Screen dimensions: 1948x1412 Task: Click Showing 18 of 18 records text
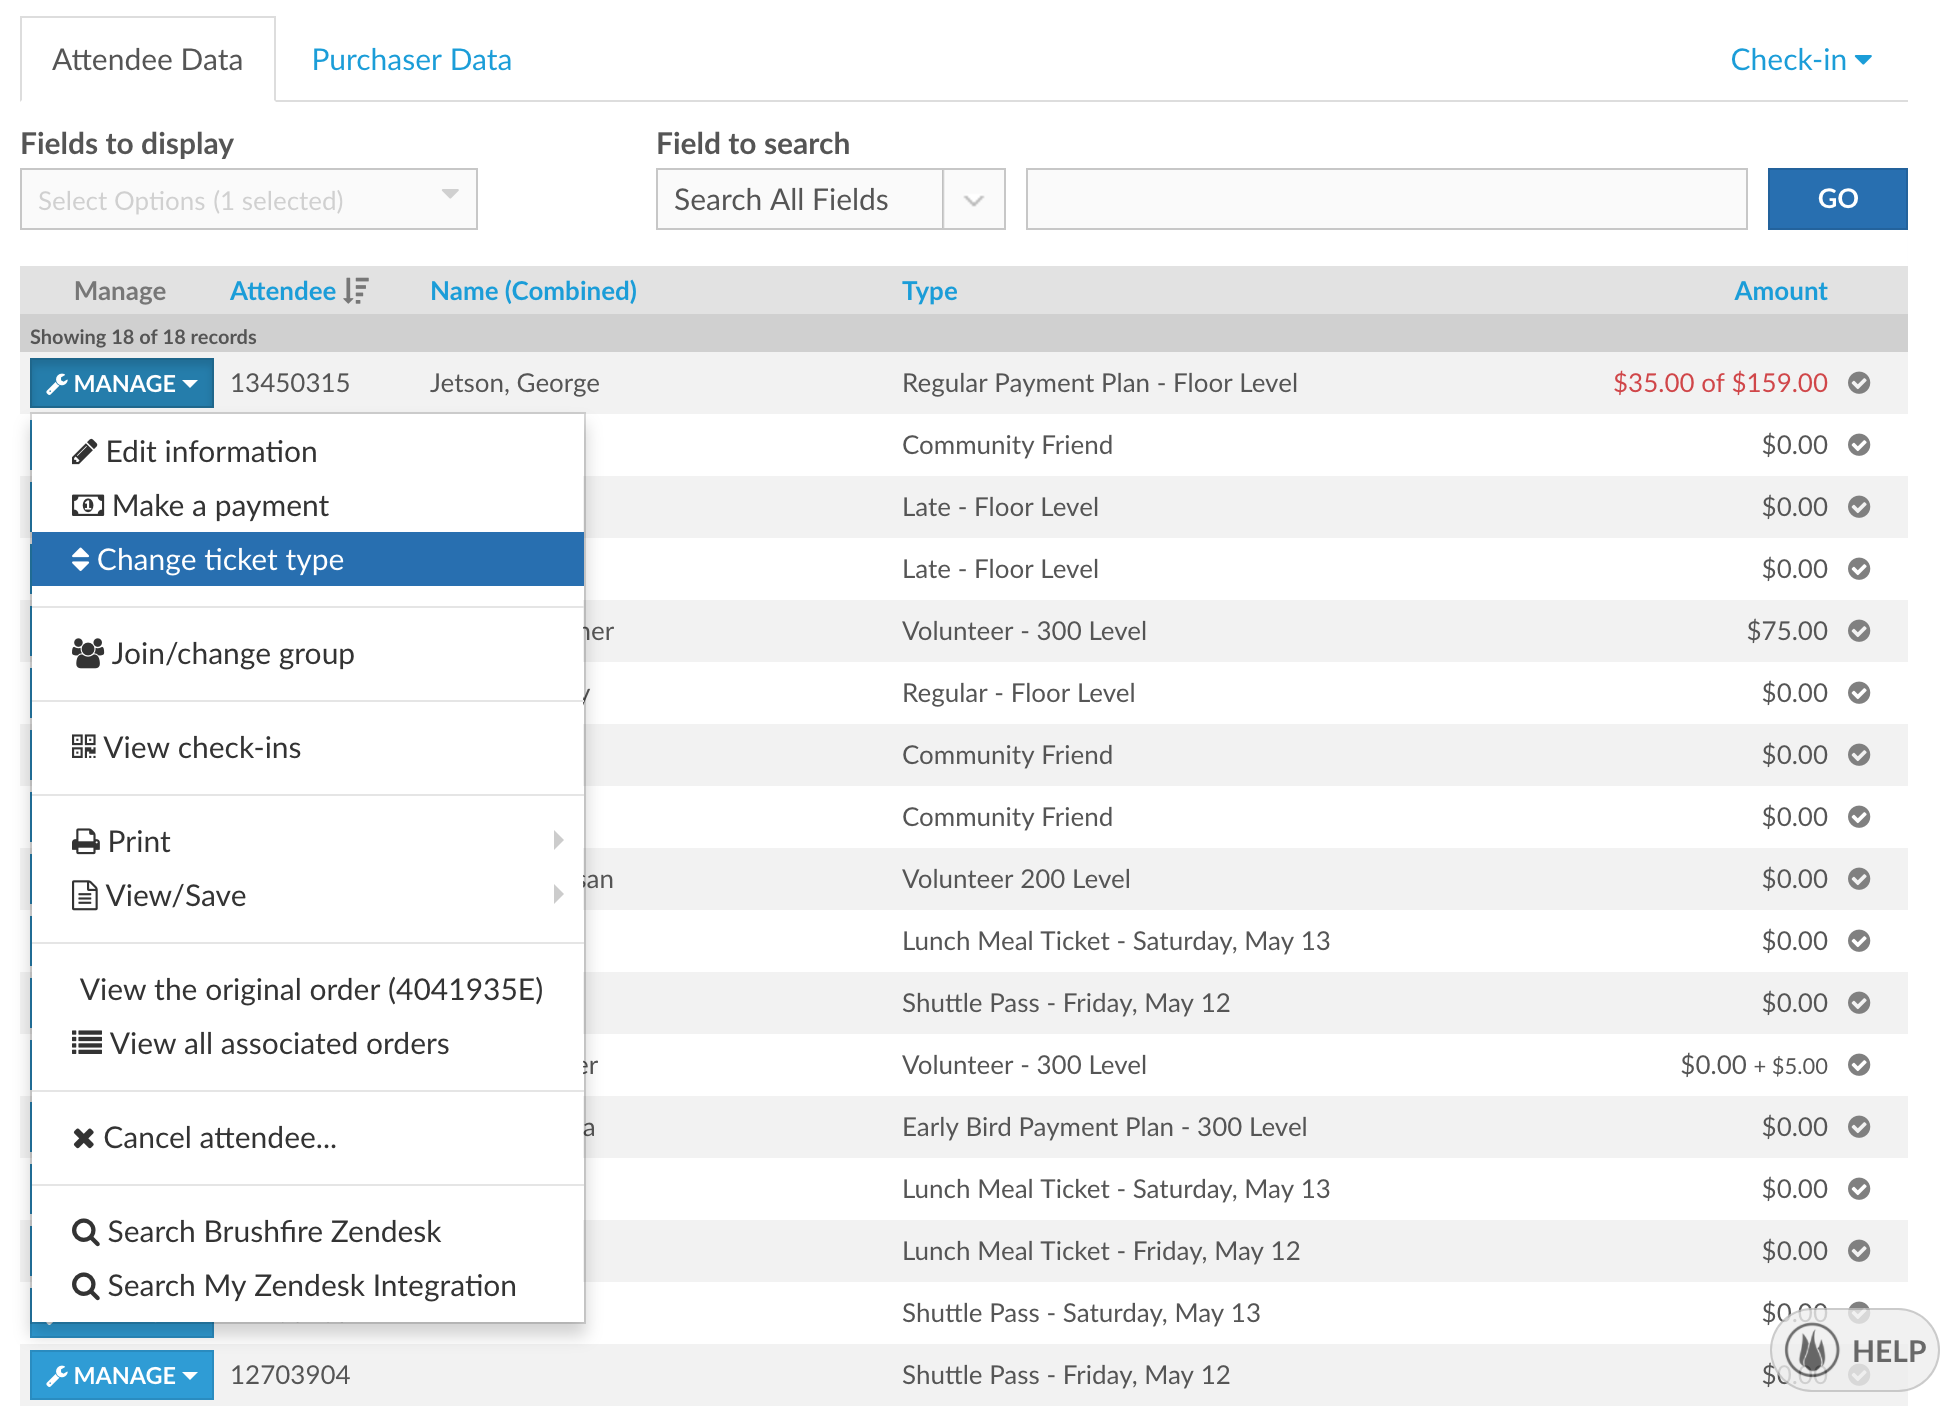click(143, 337)
